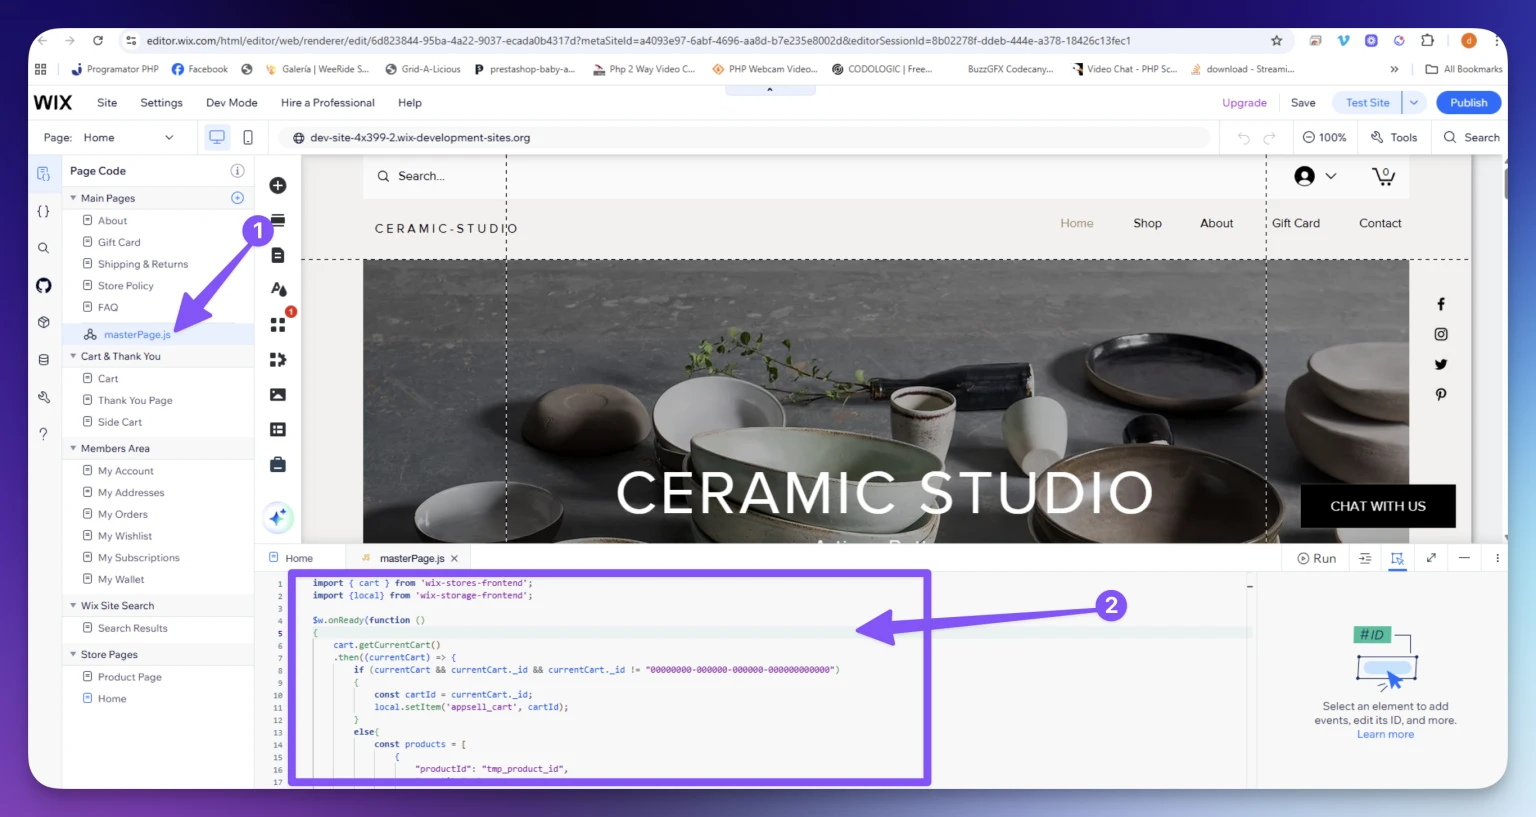Toggle the properties and events panel
Viewport: 1536px width, 817px height.
[x=1397, y=558]
